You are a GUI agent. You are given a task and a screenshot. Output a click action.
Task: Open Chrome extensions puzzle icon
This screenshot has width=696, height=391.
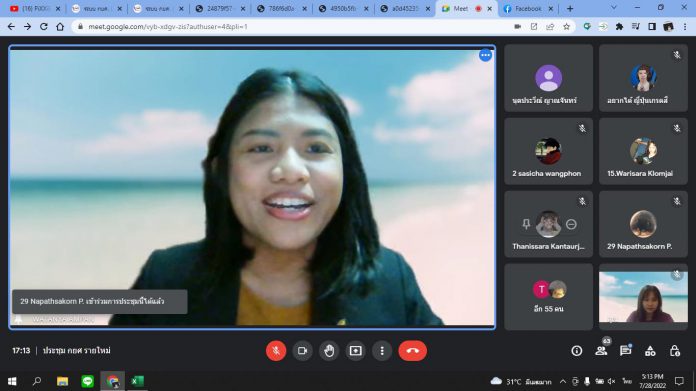tap(619, 27)
